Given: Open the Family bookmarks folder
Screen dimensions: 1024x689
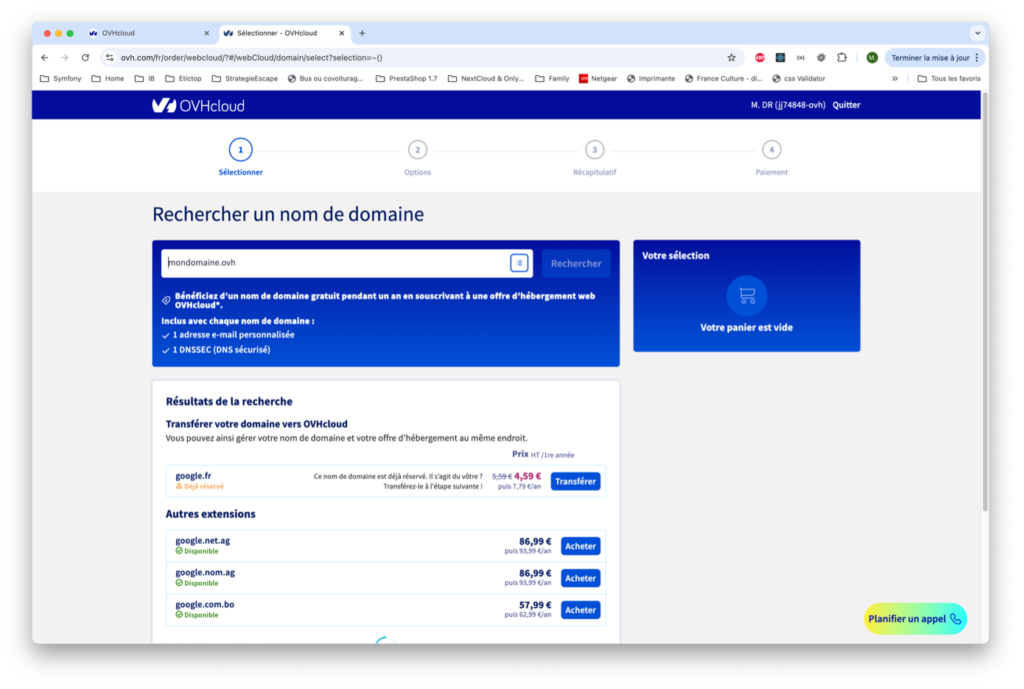Looking at the screenshot, I should pyautogui.click(x=552, y=78).
